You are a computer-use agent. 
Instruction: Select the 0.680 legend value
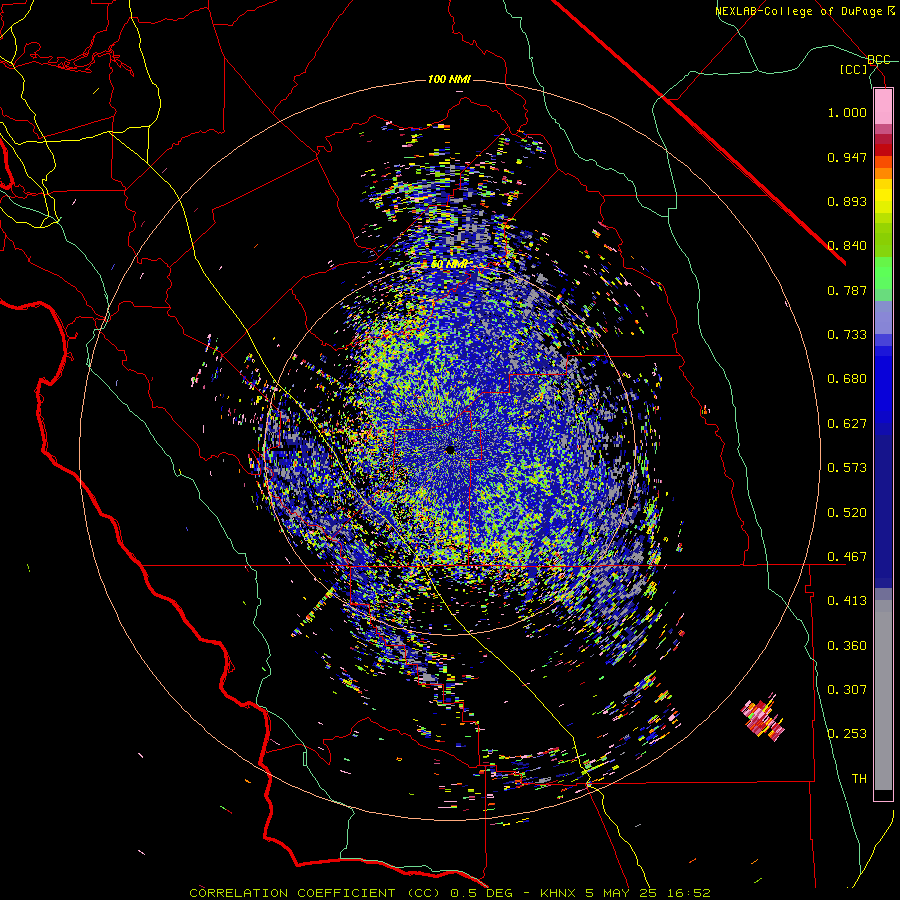(x=847, y=379)
